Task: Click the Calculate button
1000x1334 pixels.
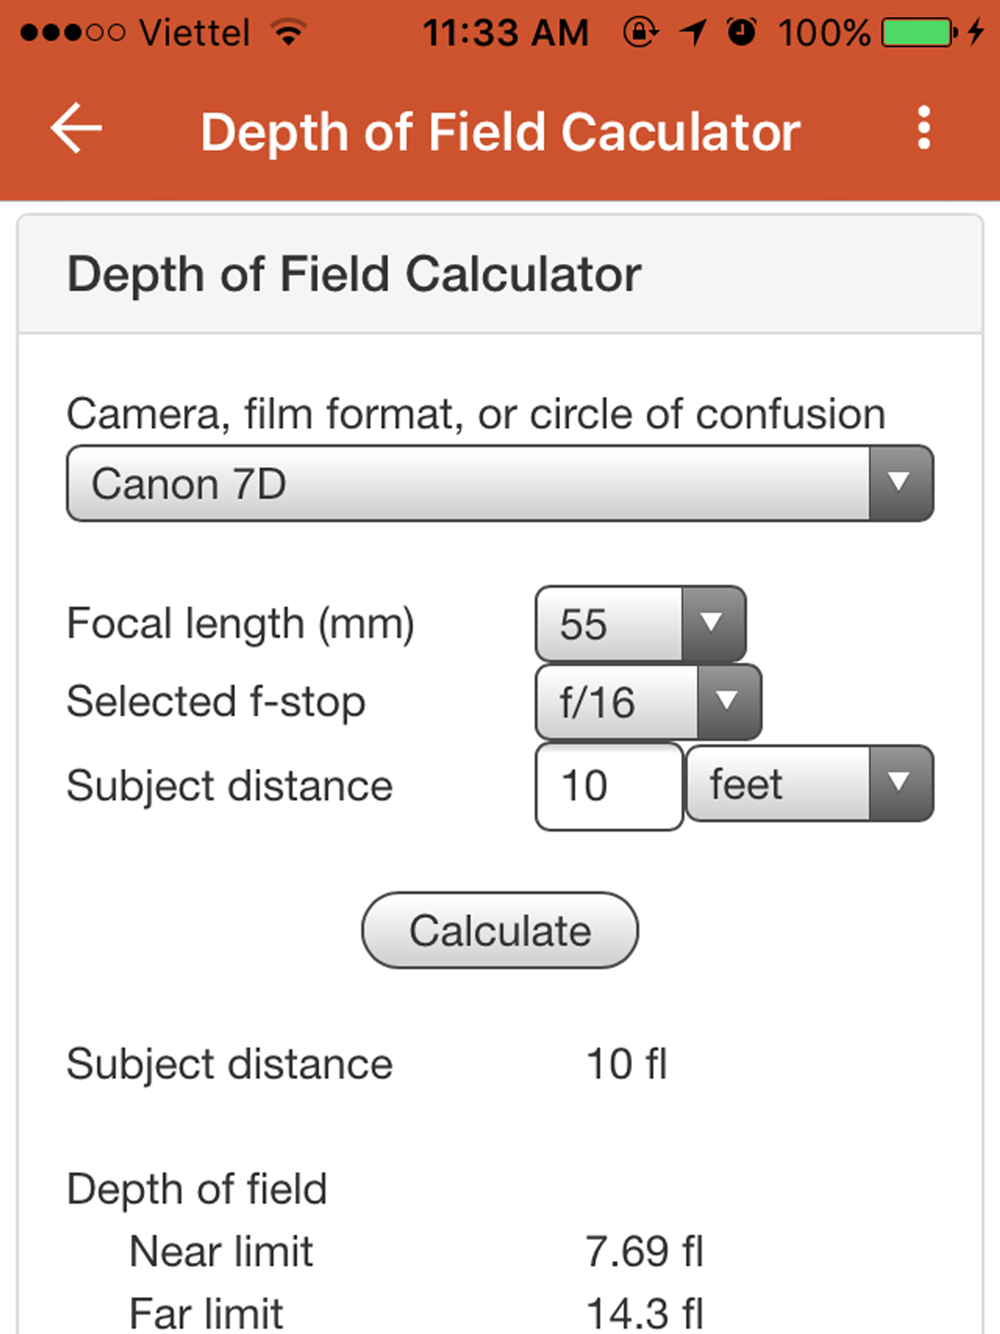Action: (500, 930)
